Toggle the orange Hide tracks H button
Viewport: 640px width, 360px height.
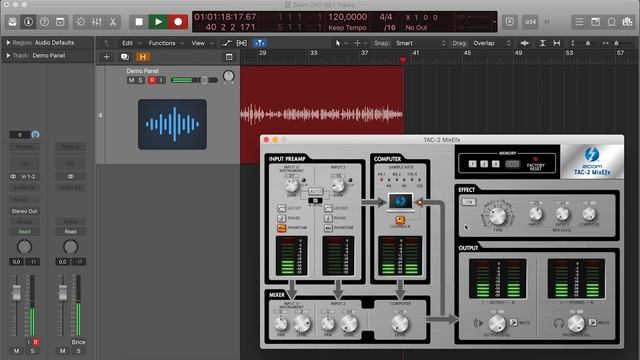tap(143, 57)
